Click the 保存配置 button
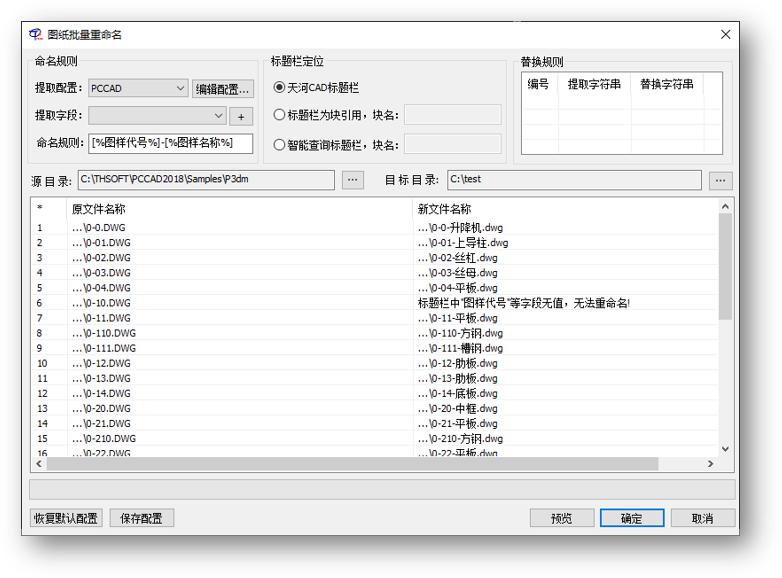This screenshot has width=782, height=578. coord(142,518)
